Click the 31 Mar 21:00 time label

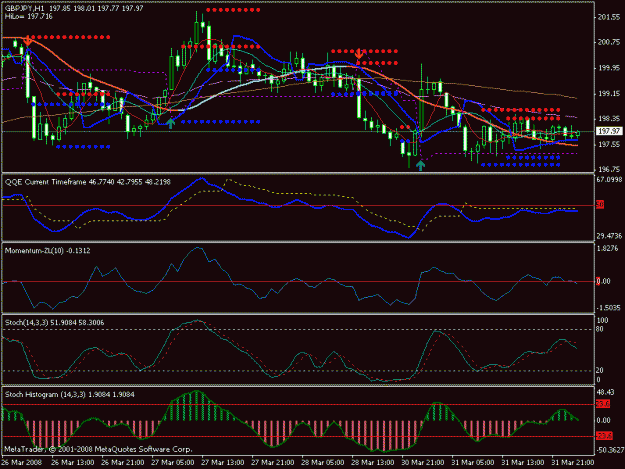(x=573, y=463)
